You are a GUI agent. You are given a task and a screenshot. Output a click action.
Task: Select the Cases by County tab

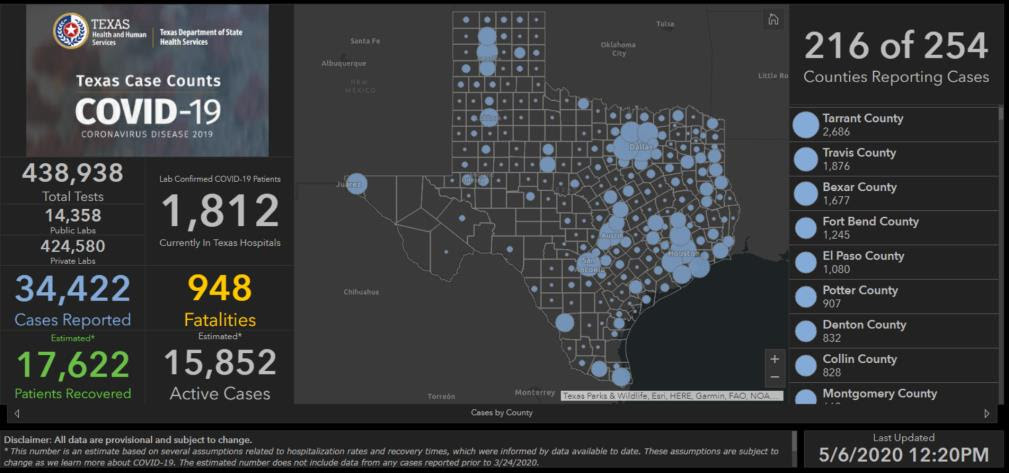tap(502, 413)
